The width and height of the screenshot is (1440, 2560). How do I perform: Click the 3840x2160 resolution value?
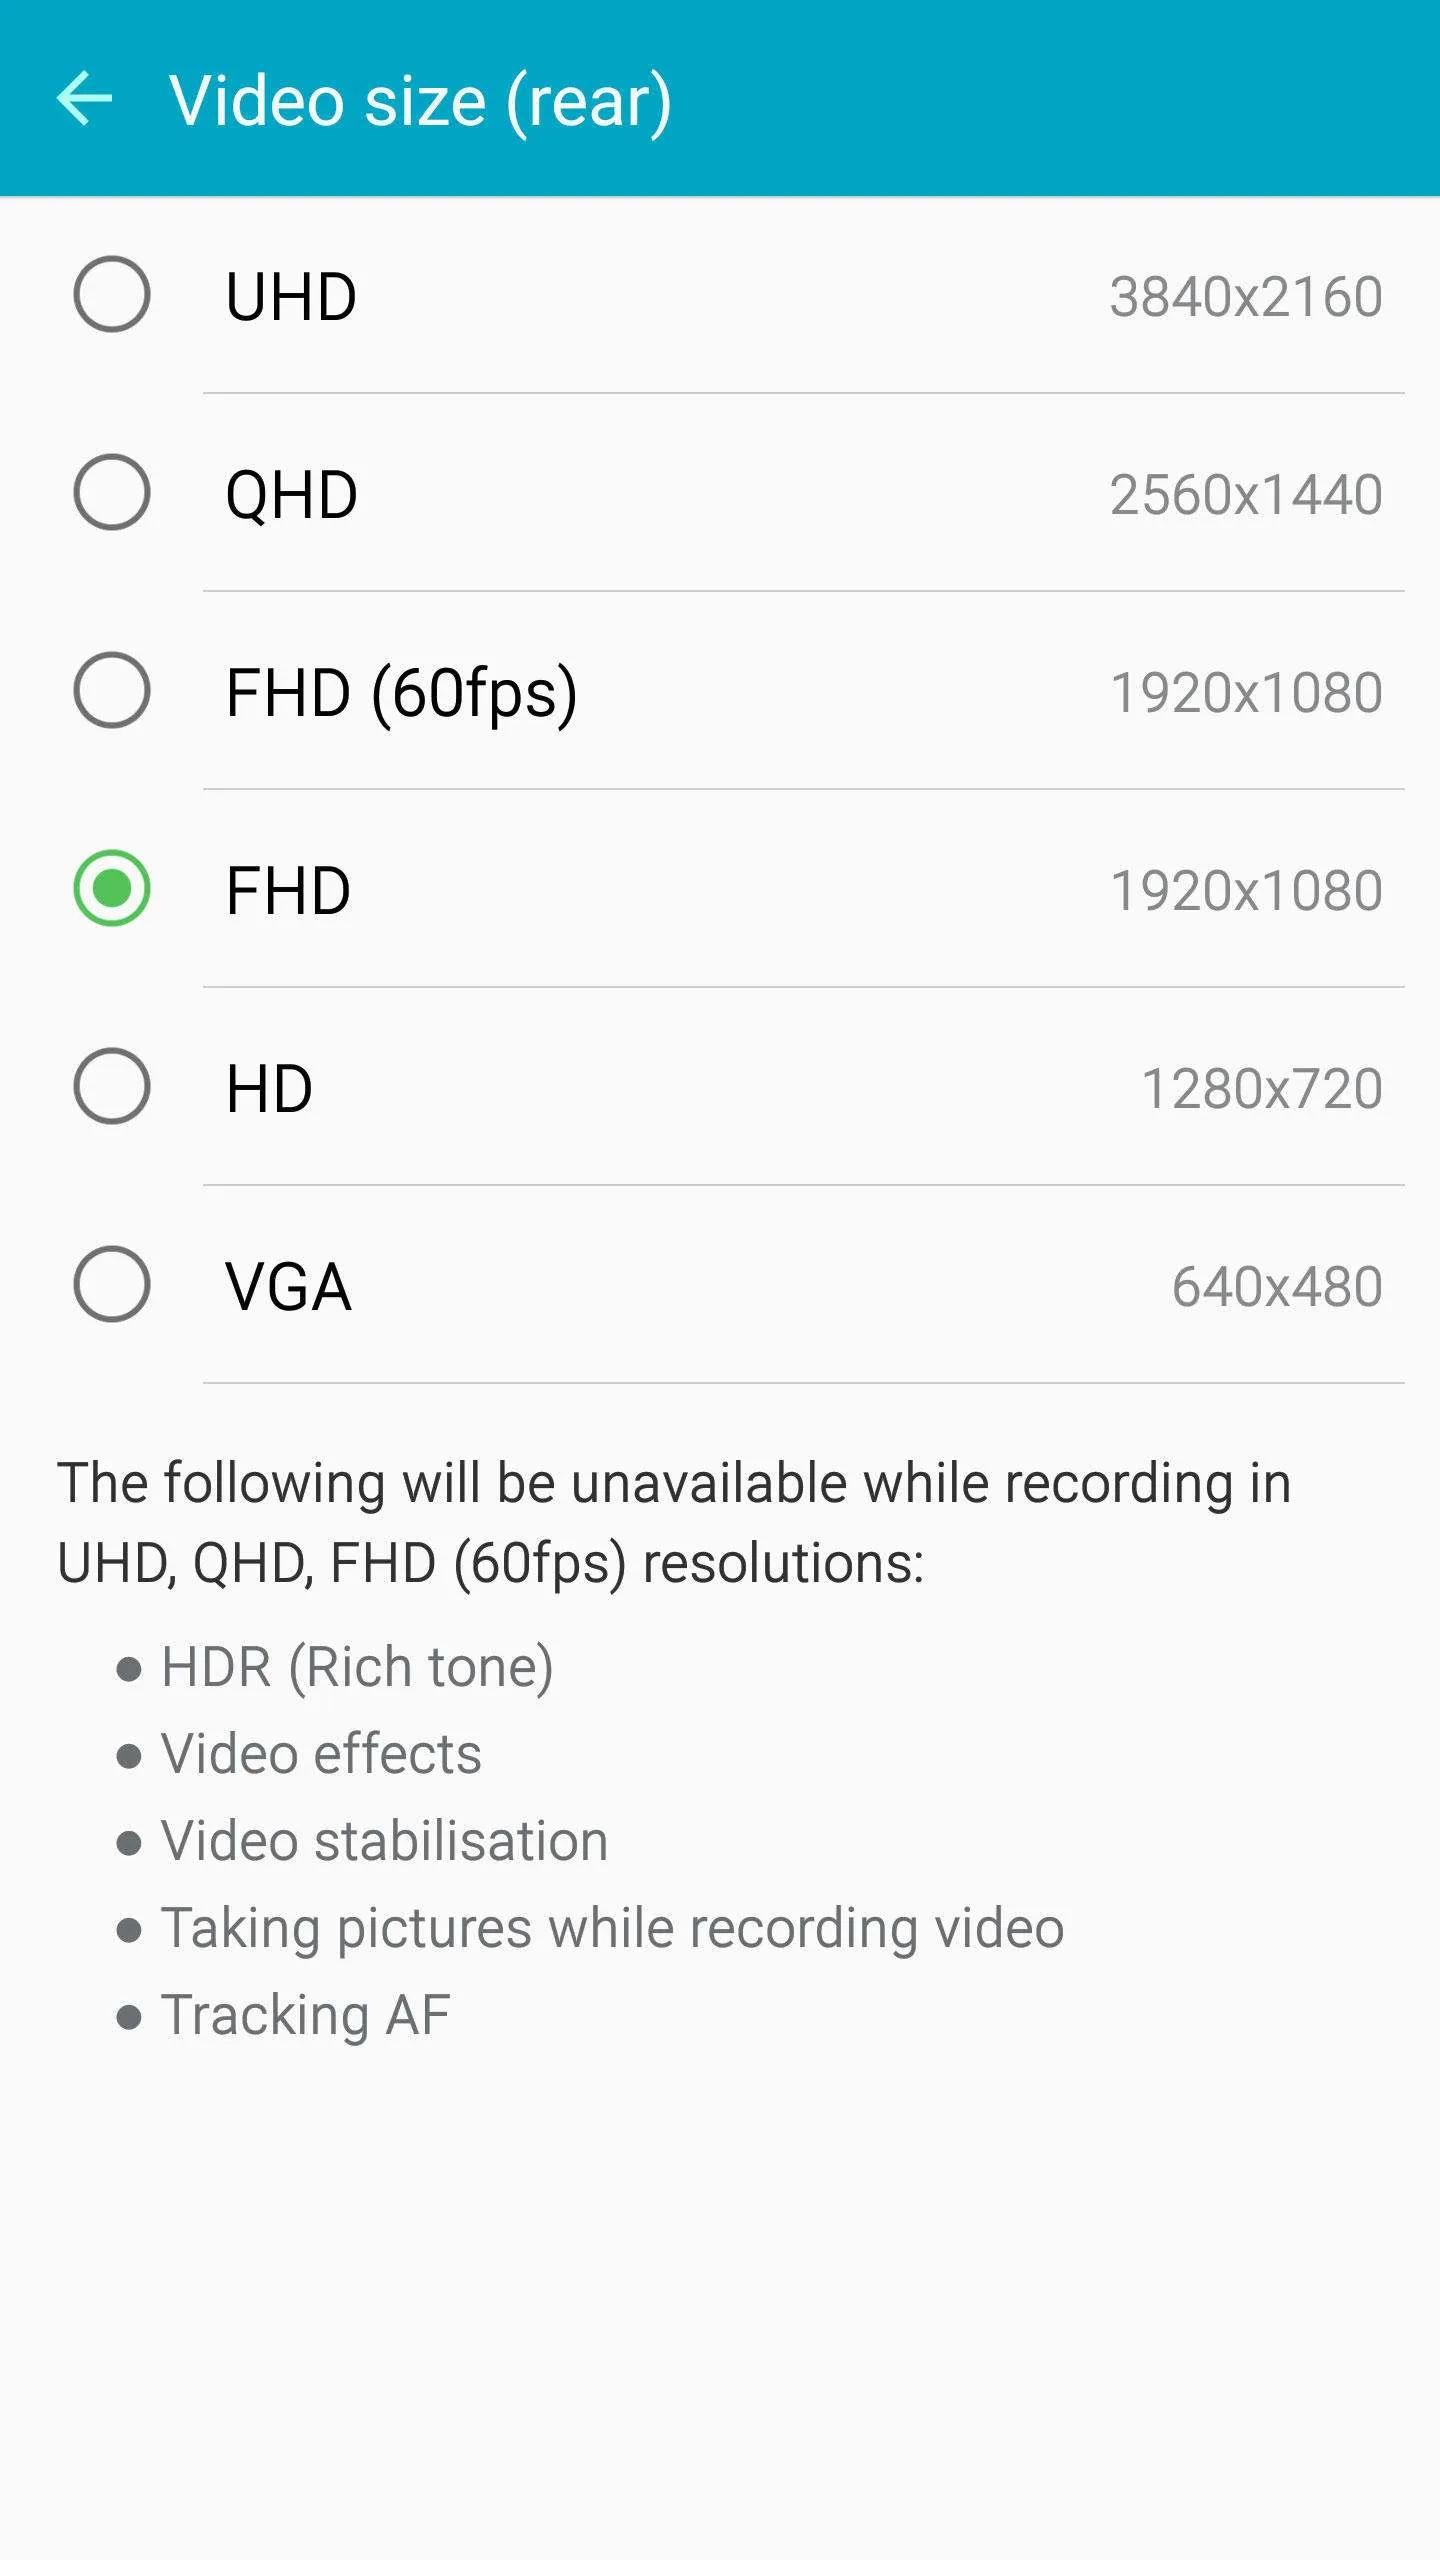[1245, 297]
